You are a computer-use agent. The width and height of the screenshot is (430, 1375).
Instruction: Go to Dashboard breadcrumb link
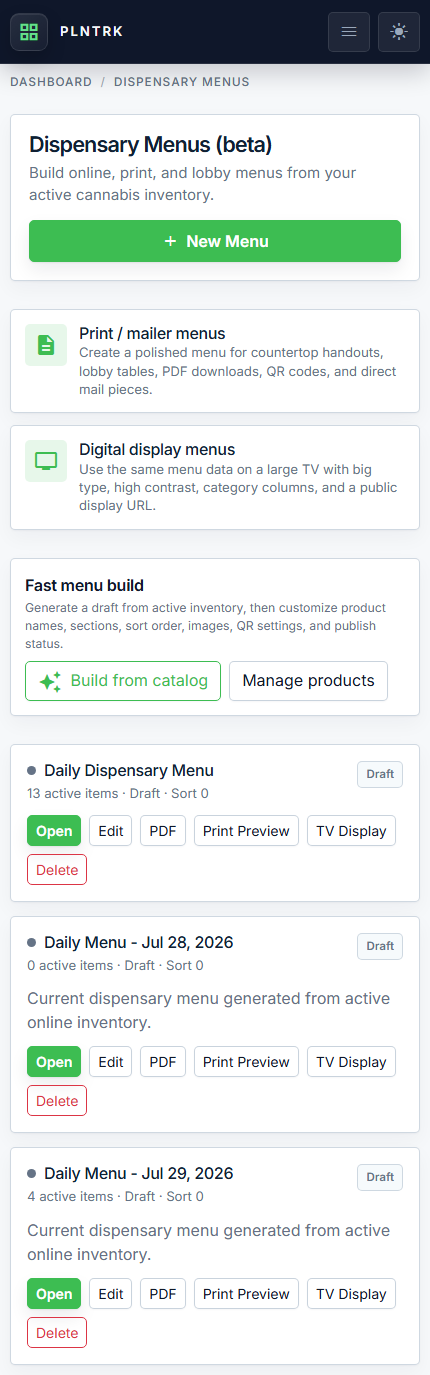(51, 82)
